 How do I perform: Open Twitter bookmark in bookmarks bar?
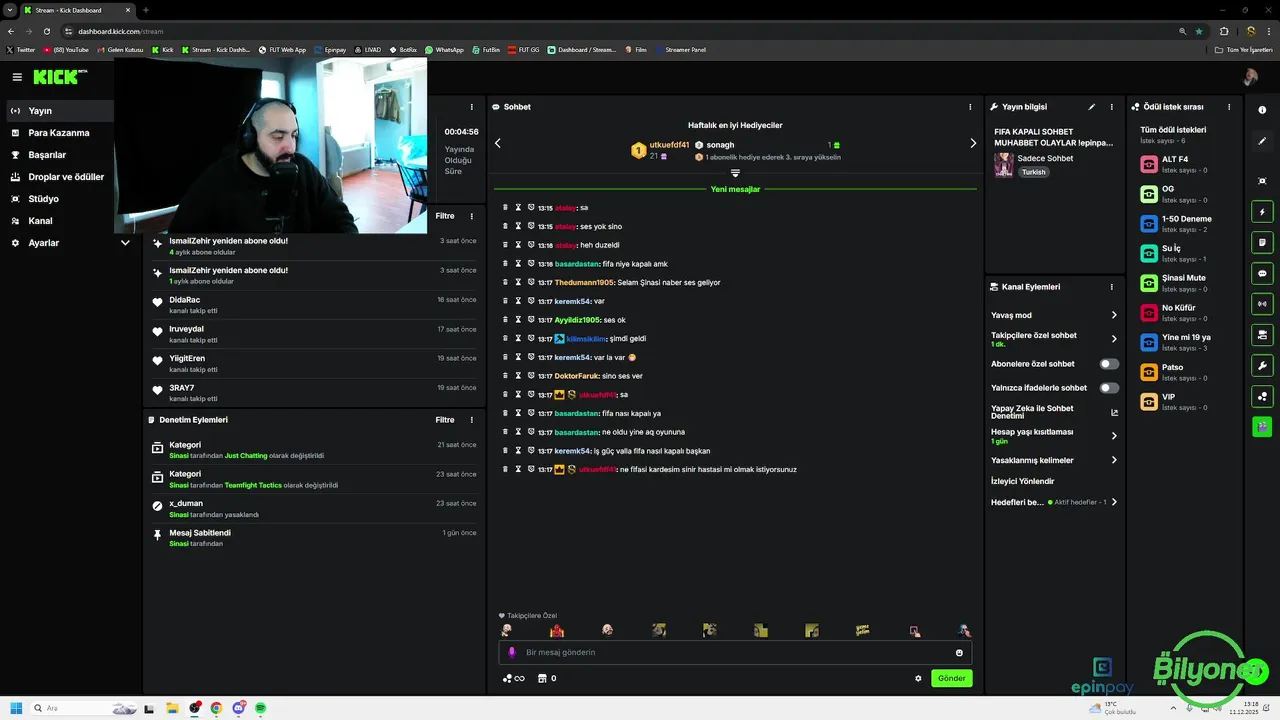pos(20,49)
